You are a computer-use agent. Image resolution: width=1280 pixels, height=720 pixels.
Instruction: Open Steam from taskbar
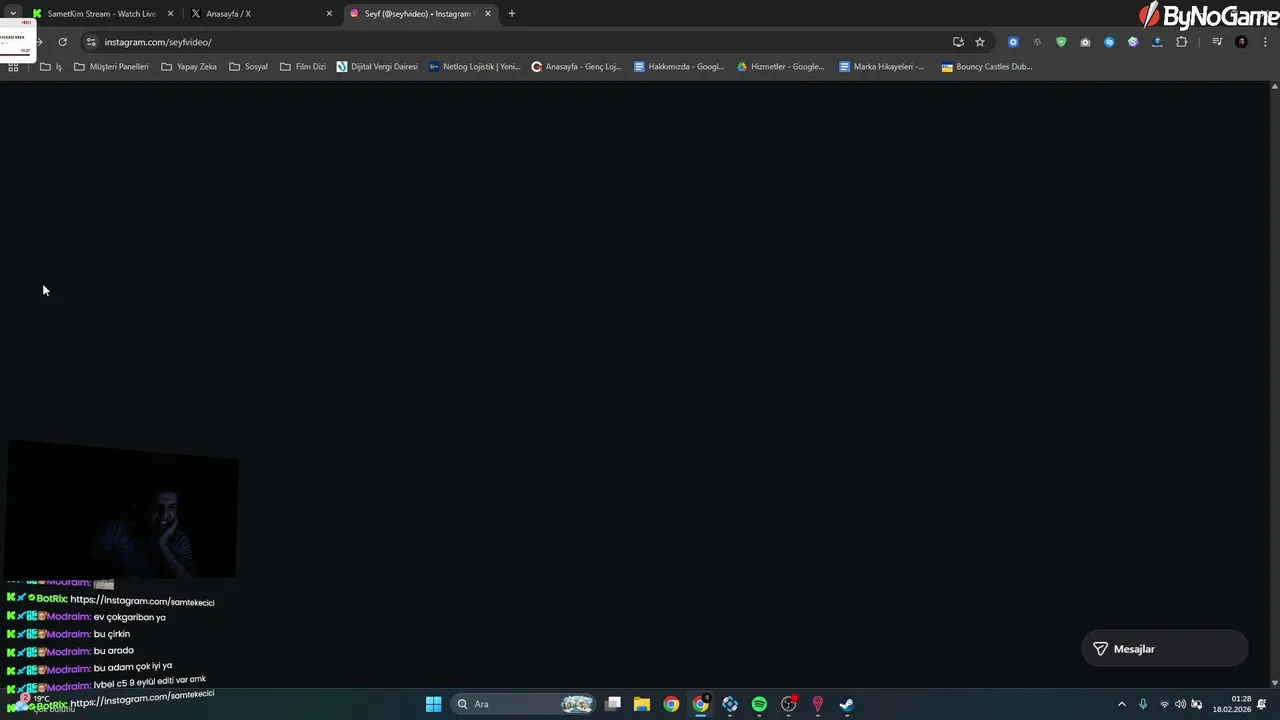[846, 704]
